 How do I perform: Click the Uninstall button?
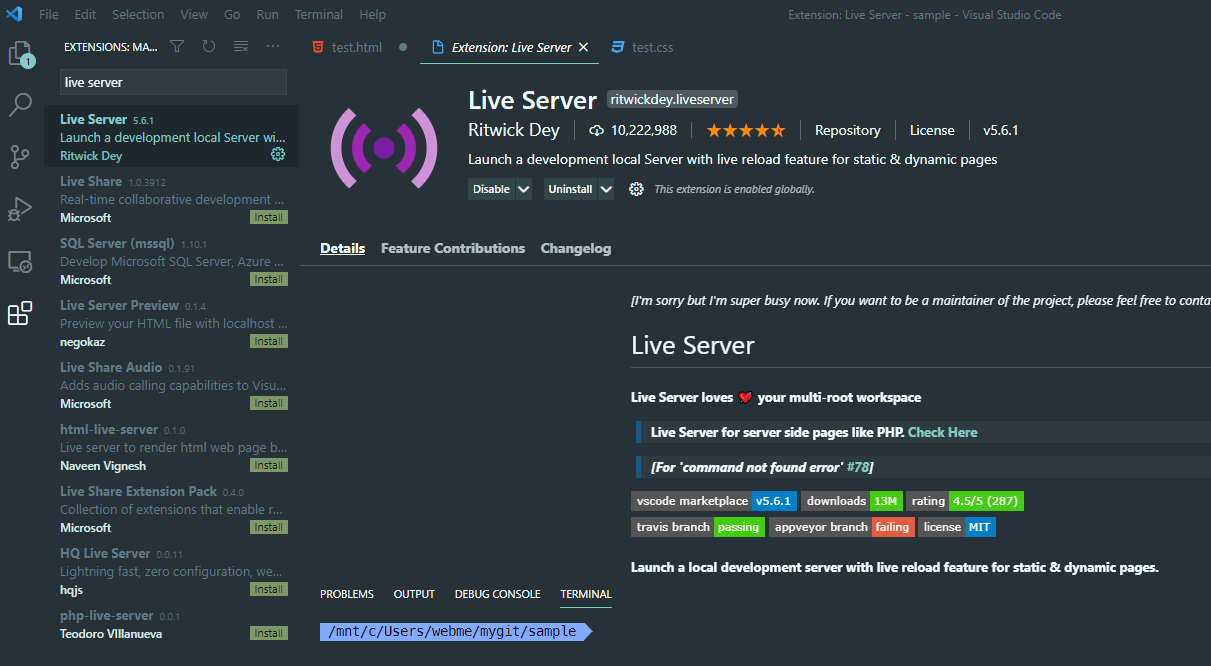[570, 189]
